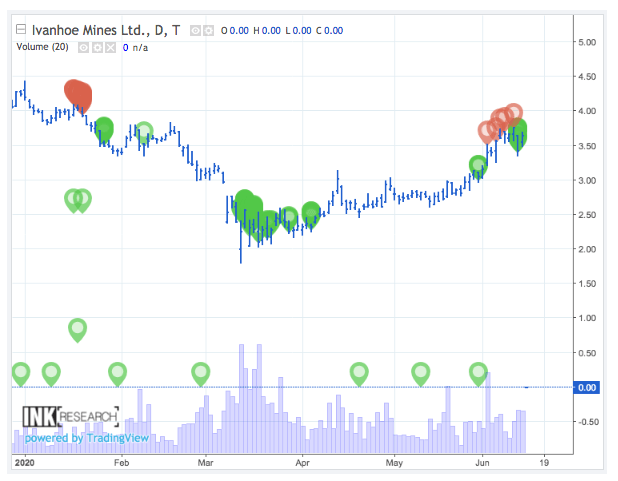Click the Ivanhoe Mines Ltd., D, T title
The height and width of the screenshot is (481, 618).
[106, 30]
